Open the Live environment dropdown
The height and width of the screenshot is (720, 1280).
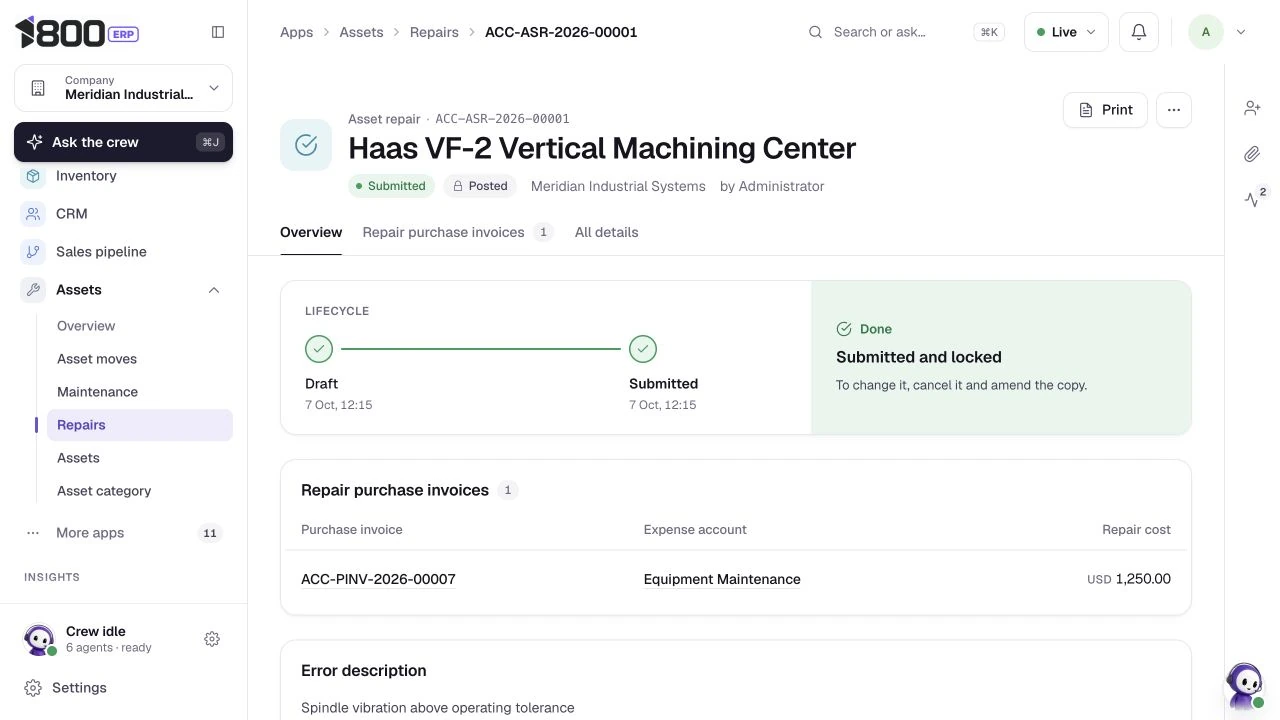[x=1066, y=32]
